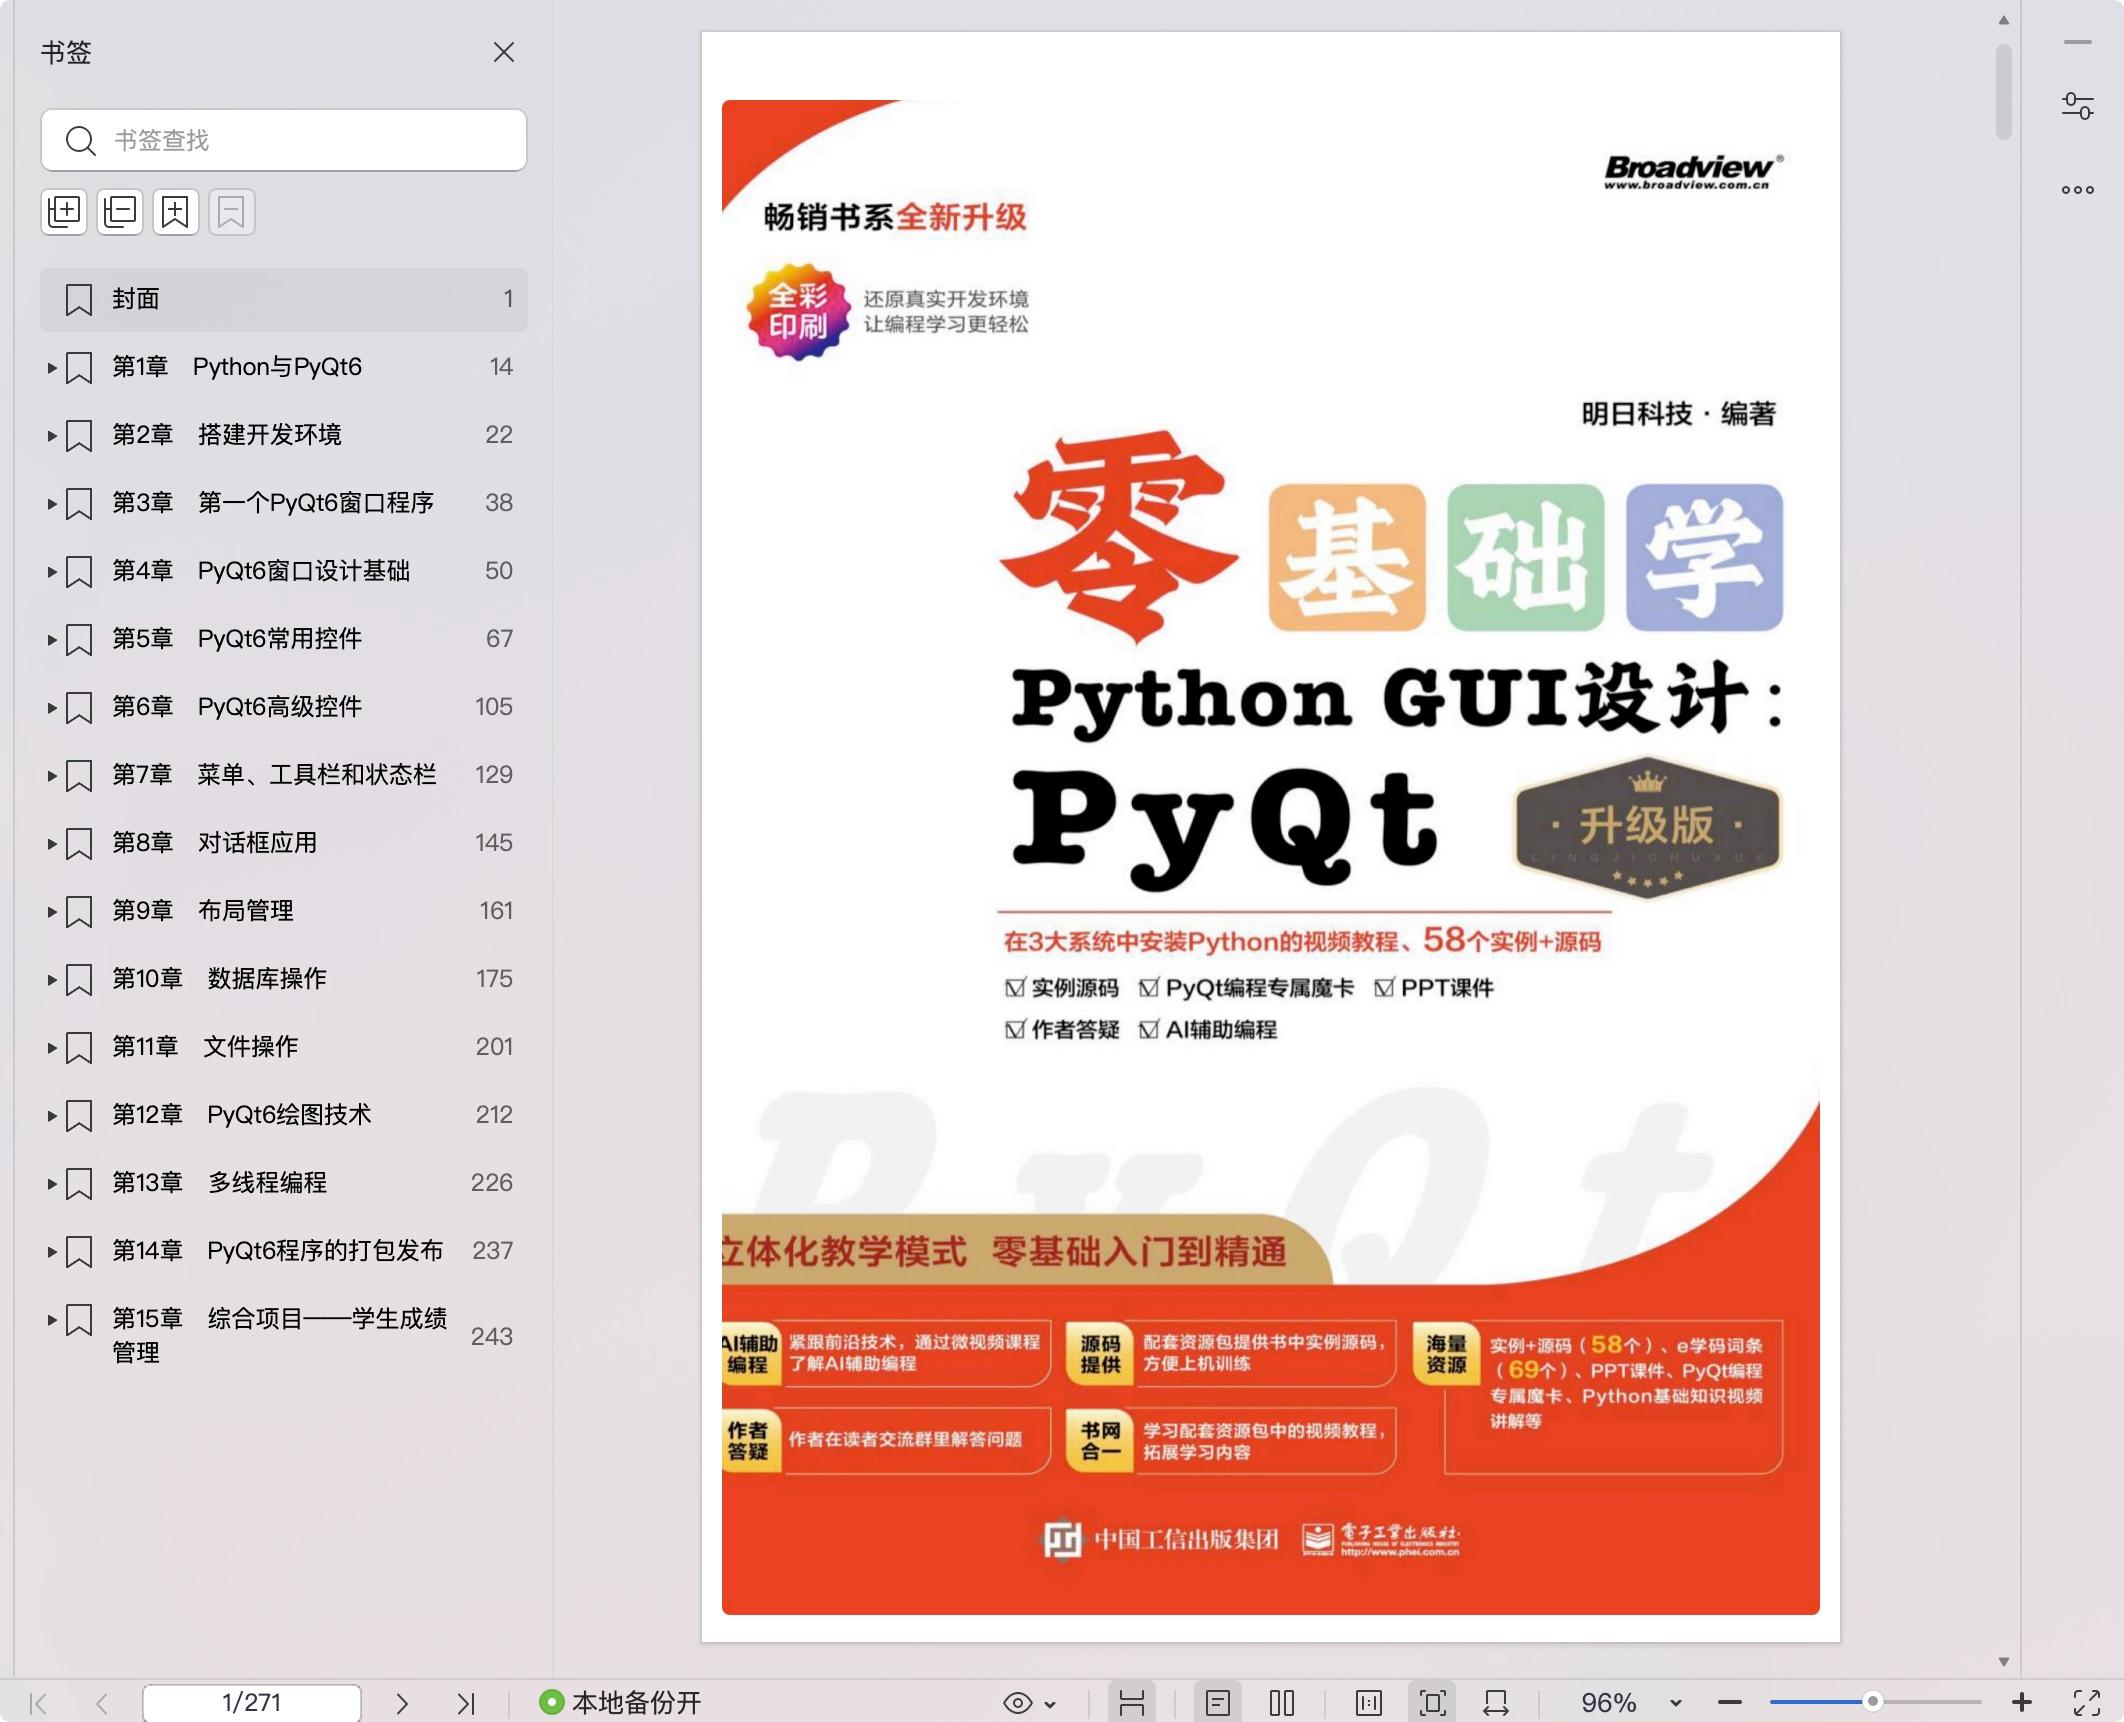Collapse all bookmarks with minus icon
The width and height of the screenshot is (2124, 1722).
coord(120,211)
